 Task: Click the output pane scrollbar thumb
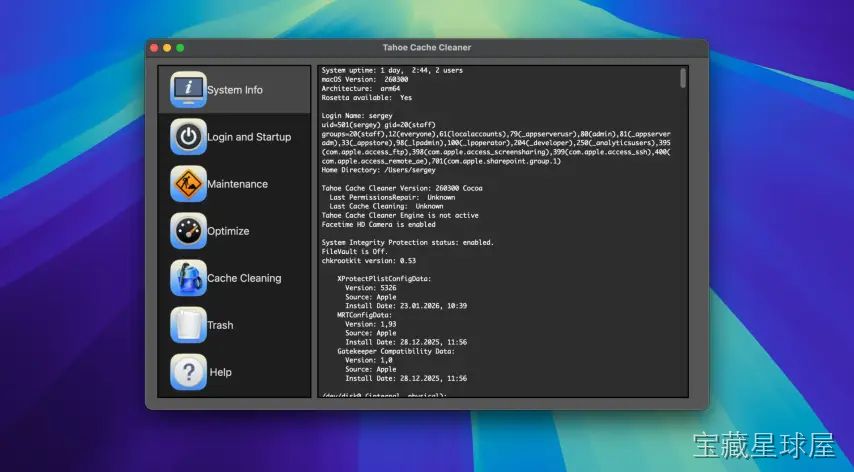[x=683, y=77]
